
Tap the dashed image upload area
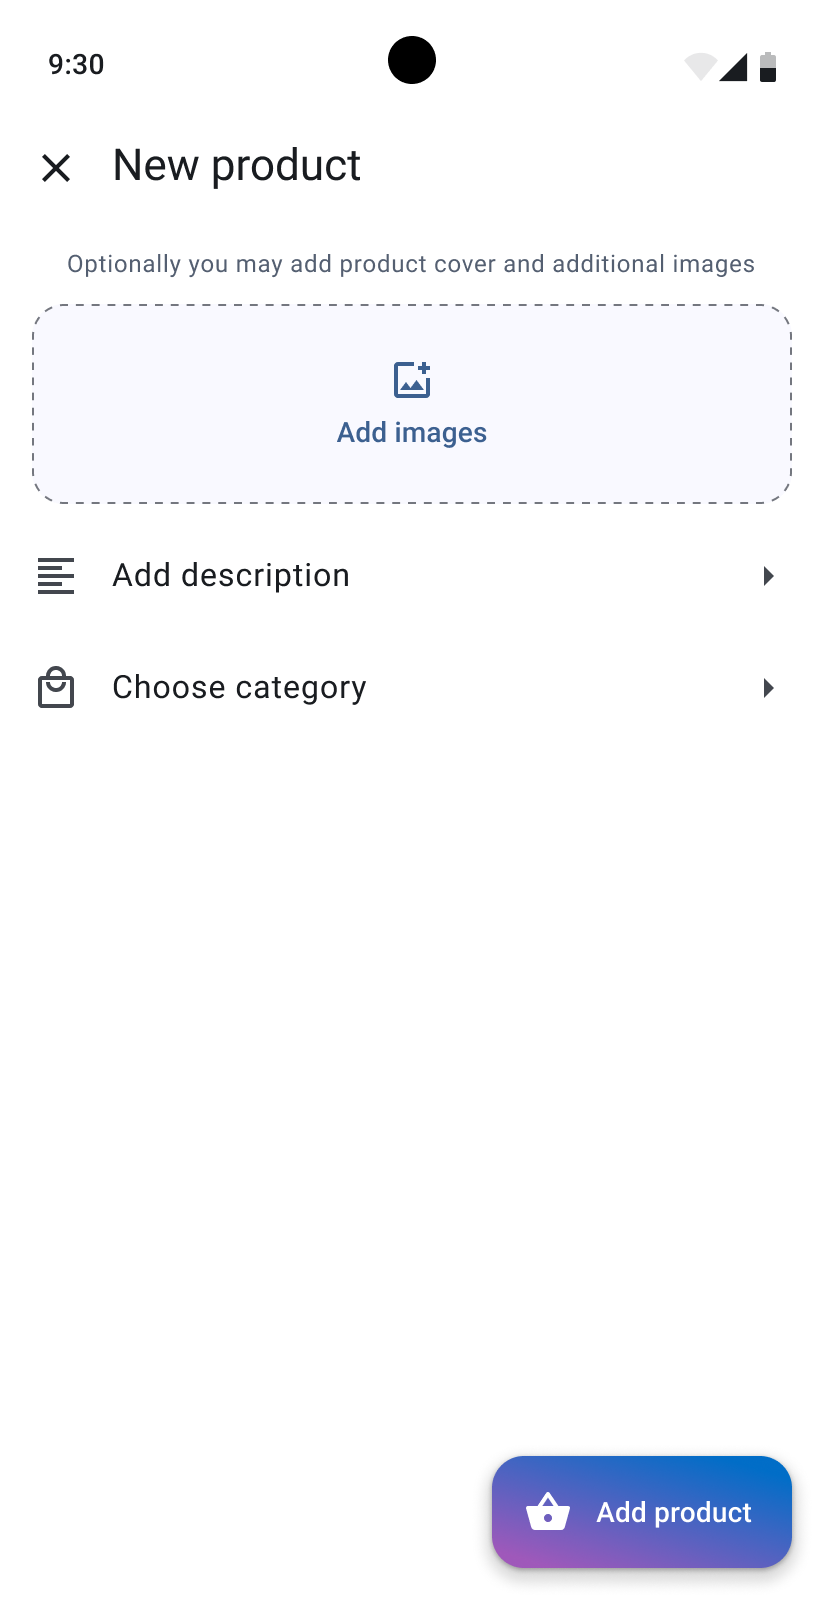coord(412,404)
